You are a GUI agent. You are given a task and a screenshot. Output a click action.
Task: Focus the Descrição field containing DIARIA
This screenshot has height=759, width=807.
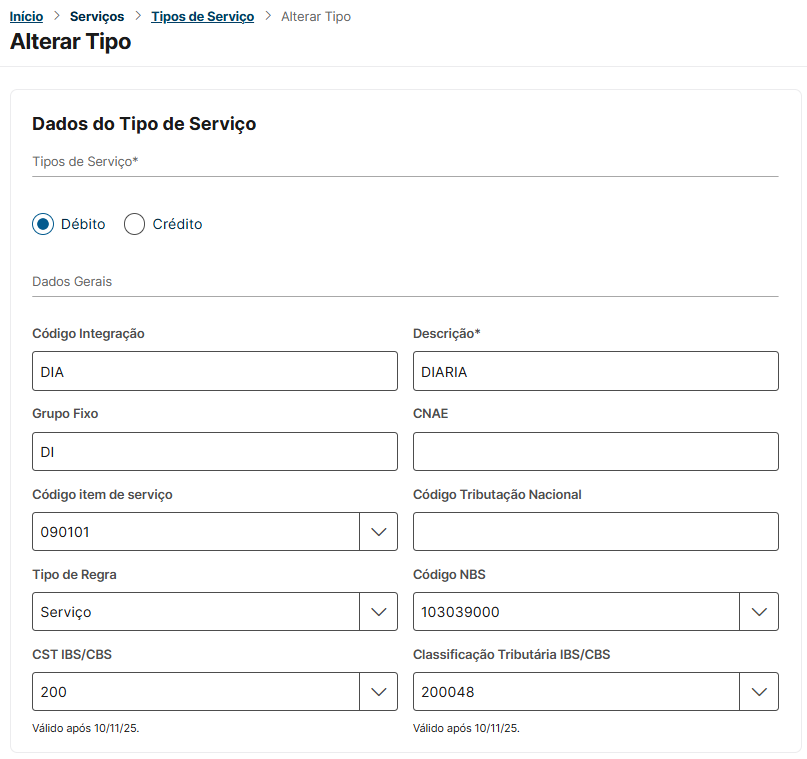pyautogui.click(x=595, y=372)
